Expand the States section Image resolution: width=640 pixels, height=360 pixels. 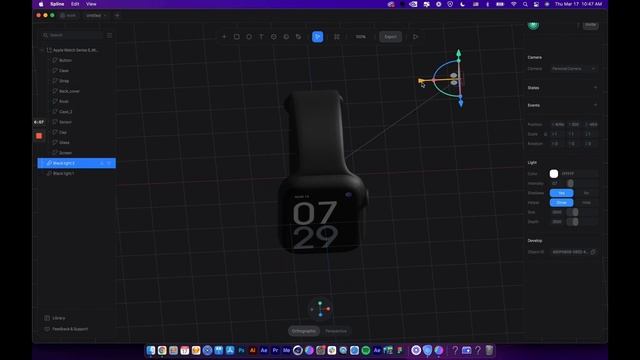(595, 88)
